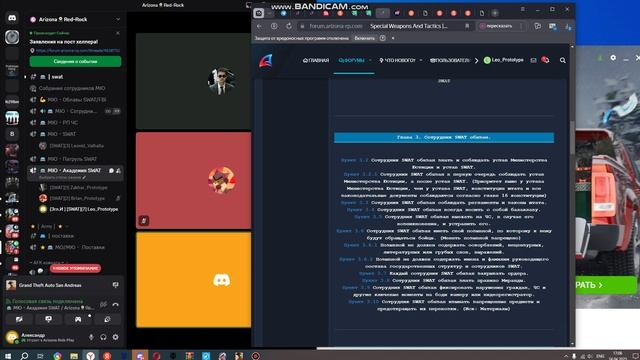Expand the ФОРУМЫ dropdown arrow

(370, 60)
